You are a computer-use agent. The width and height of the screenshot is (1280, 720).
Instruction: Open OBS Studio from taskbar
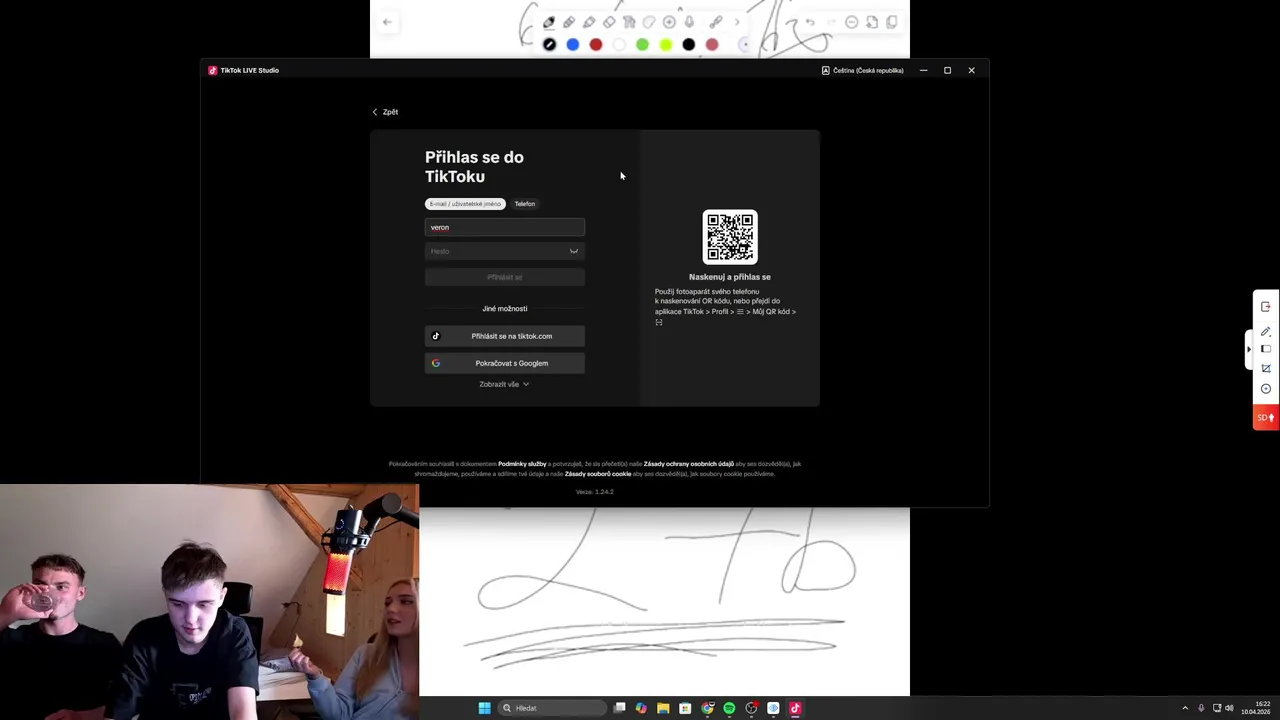(751, 708)
